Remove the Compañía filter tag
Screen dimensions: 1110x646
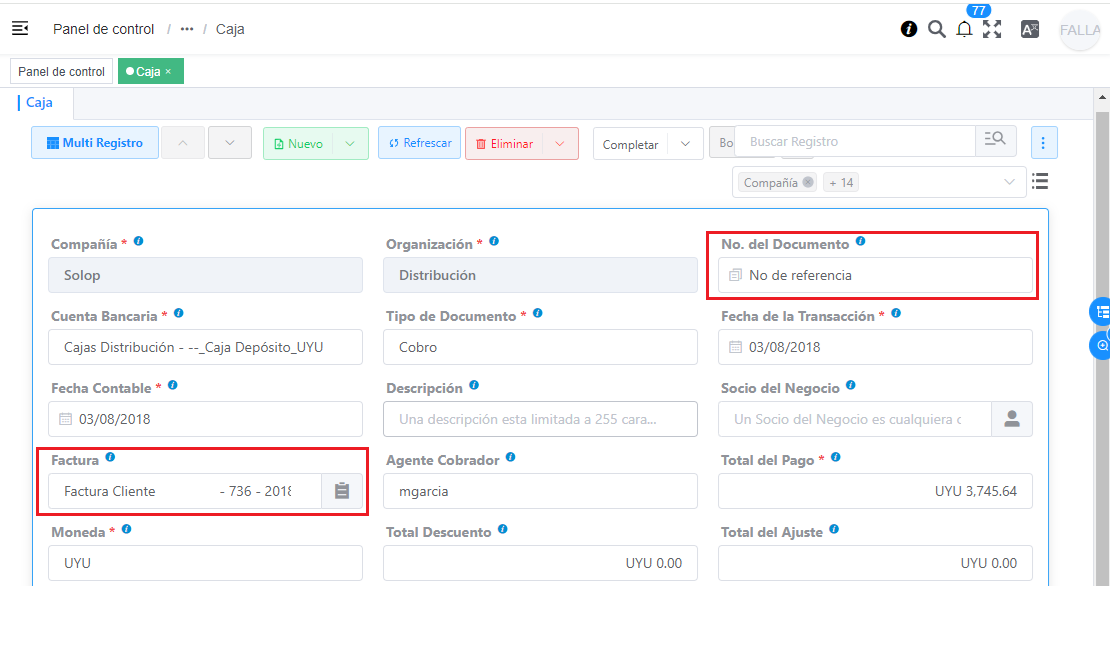click(x=808, y=182)
